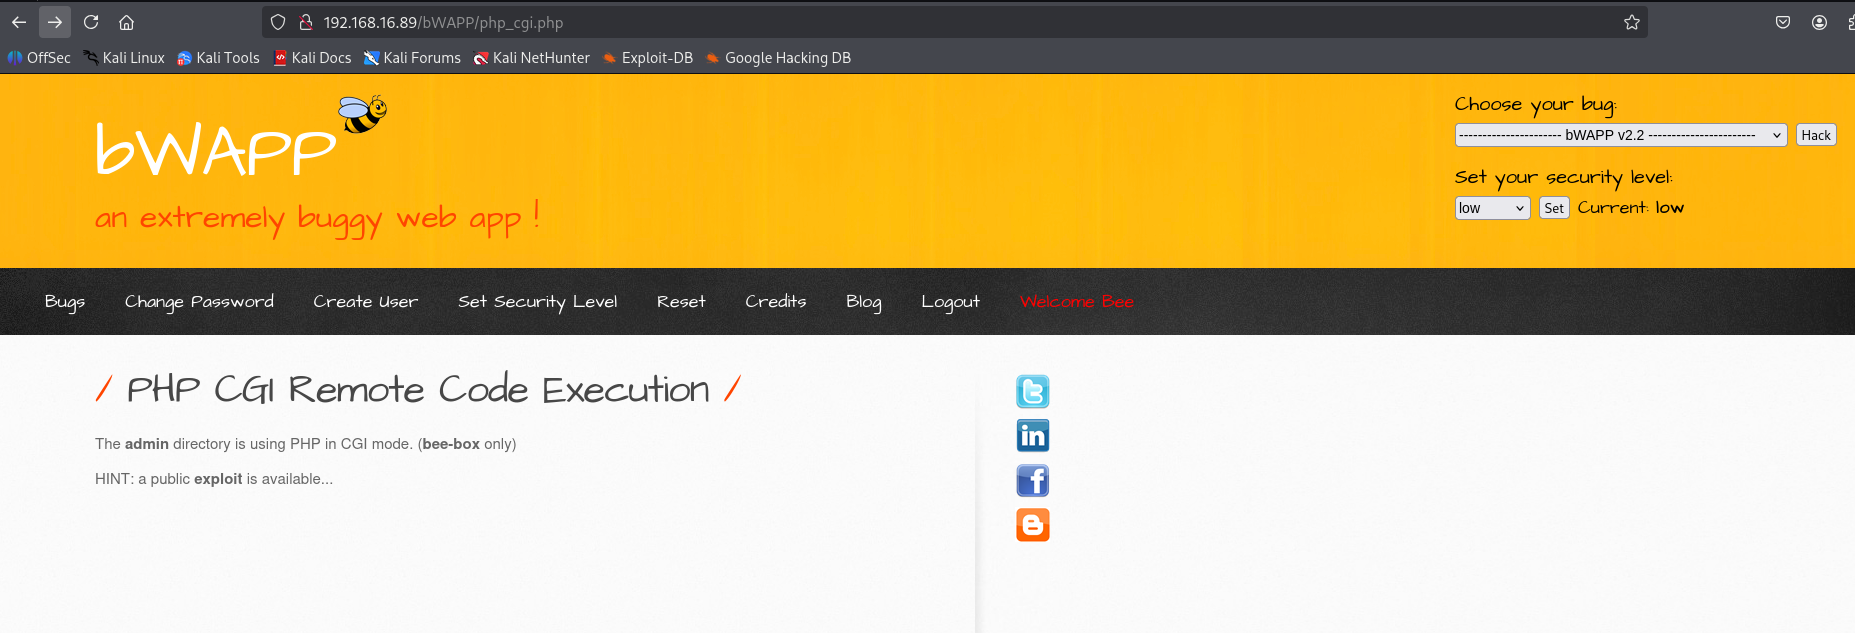The height and width of the screenshot is (633, 1855).
Task: Open the Kali Docs bookmark
Action: pyautogui.click(x=312, y=58)
